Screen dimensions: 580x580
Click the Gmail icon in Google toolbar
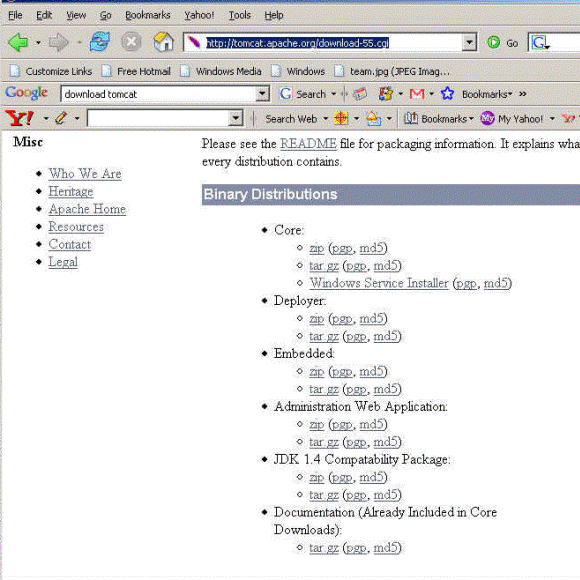[417, 94]
